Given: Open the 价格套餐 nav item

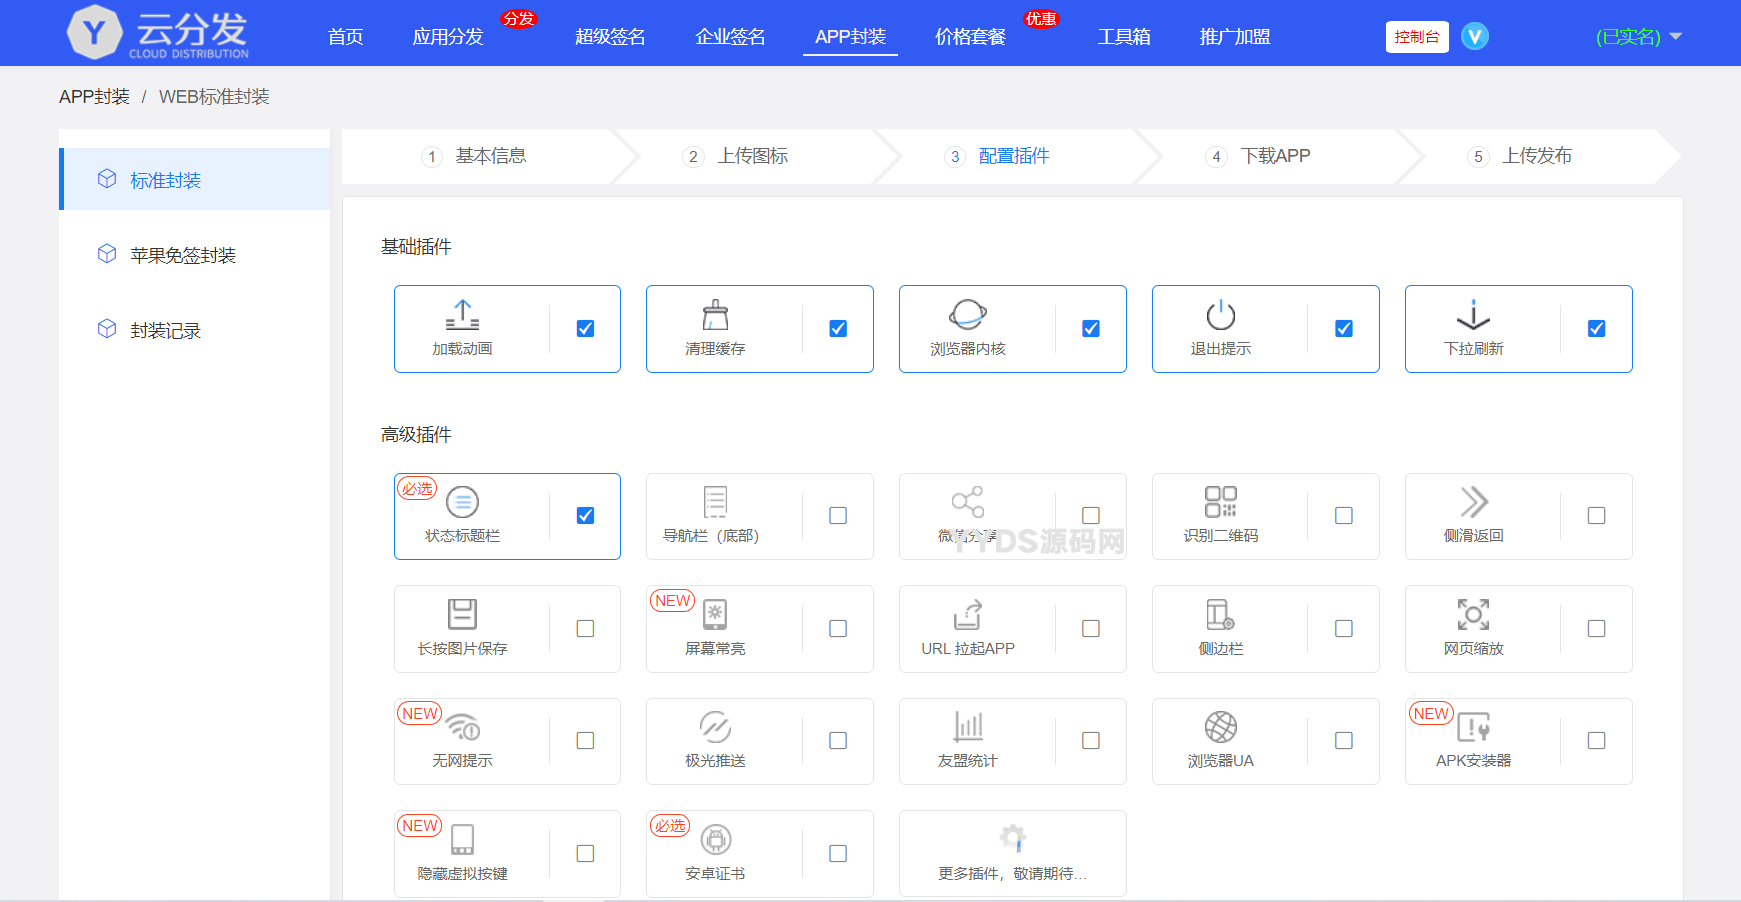Looking at the screenshot, I should click(x=970, y=37).
